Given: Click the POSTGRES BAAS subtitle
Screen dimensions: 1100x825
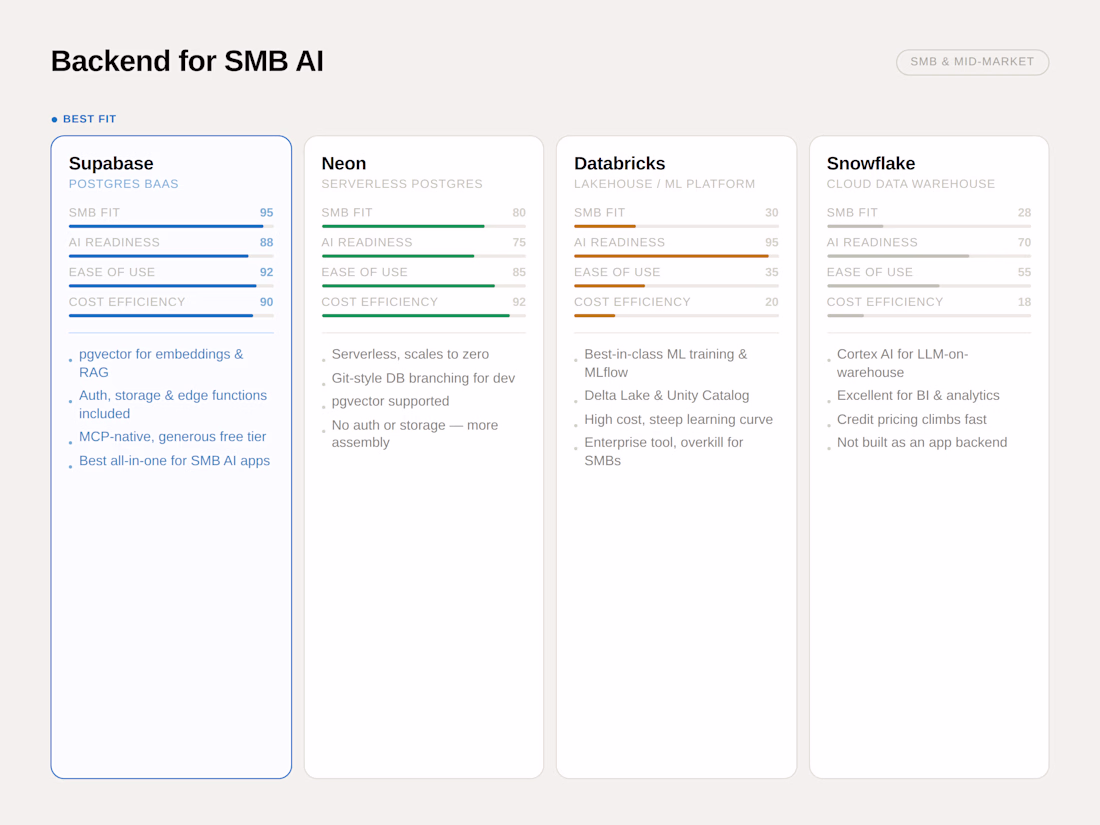Looking at the screenshot, I should point(124,184).
